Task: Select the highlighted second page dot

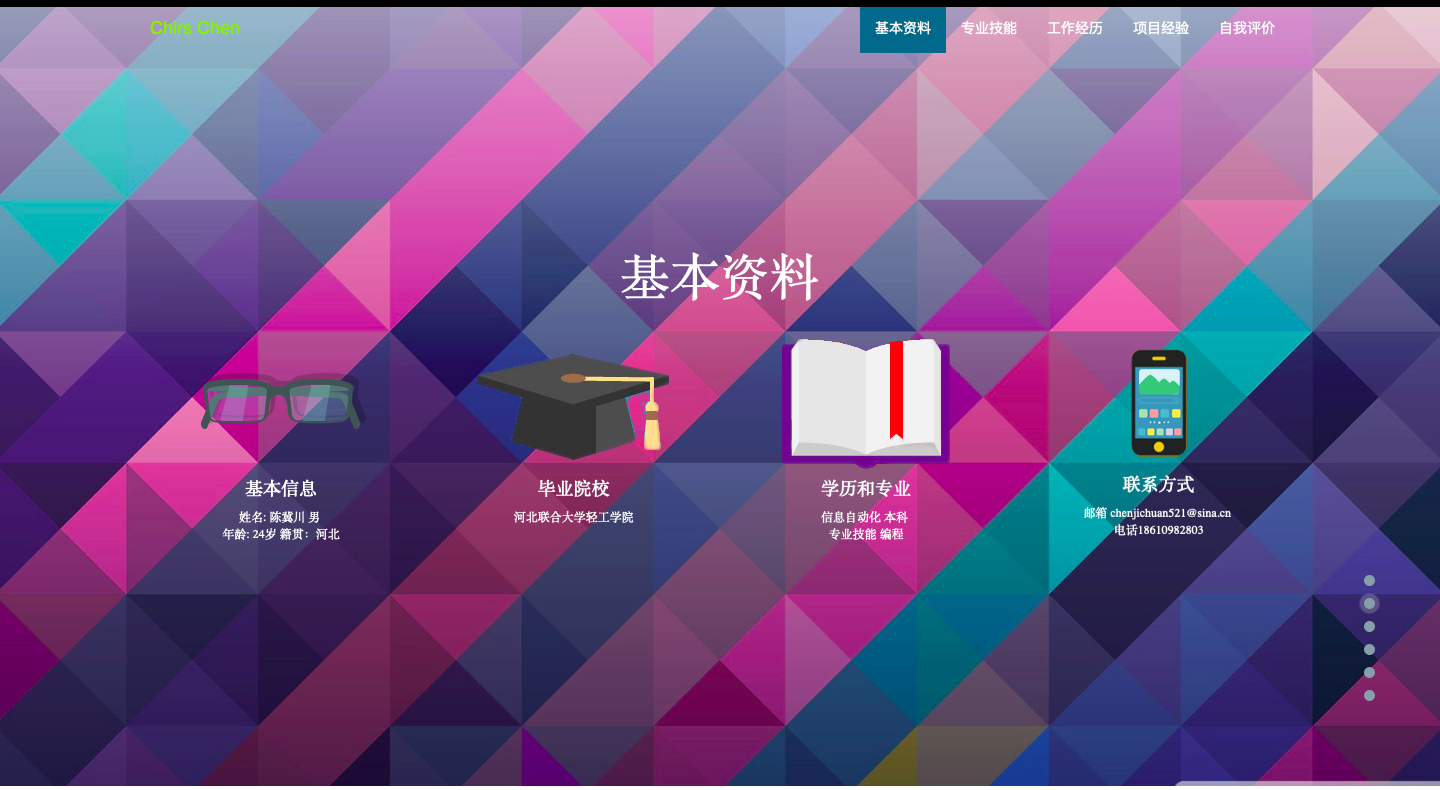Action: [1369, 604]
